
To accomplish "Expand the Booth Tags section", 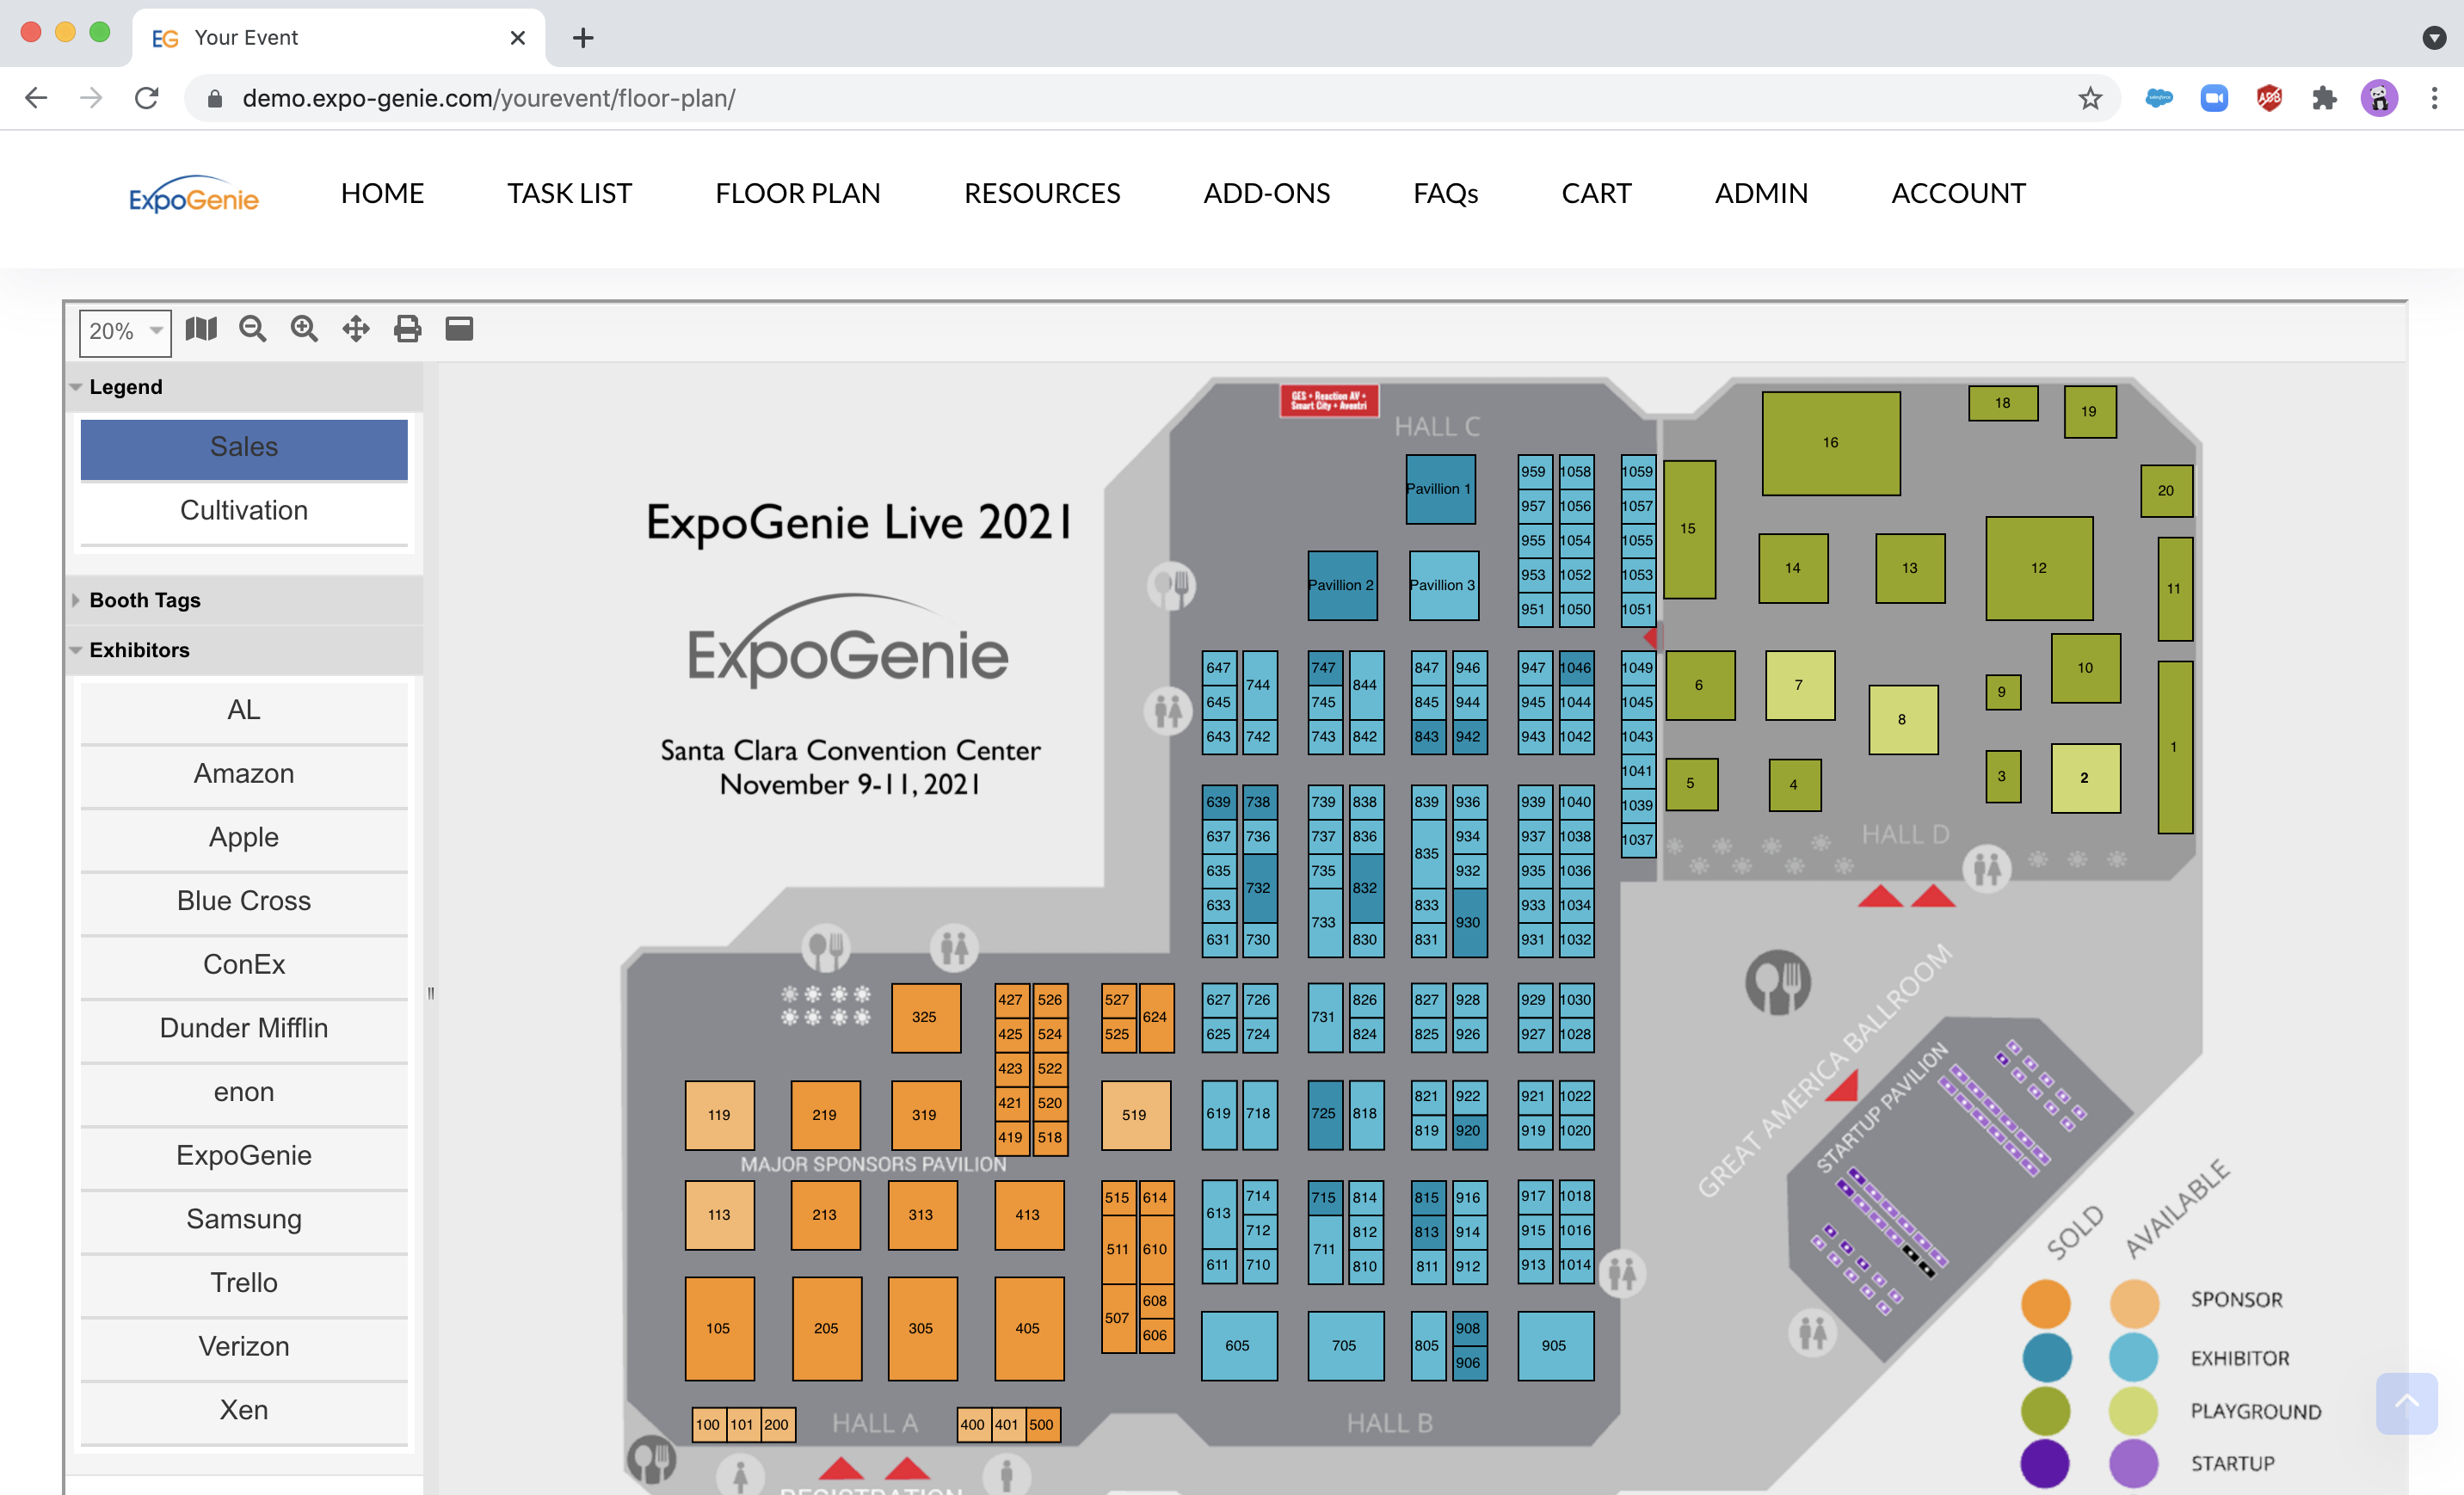I will coord(145,600).
